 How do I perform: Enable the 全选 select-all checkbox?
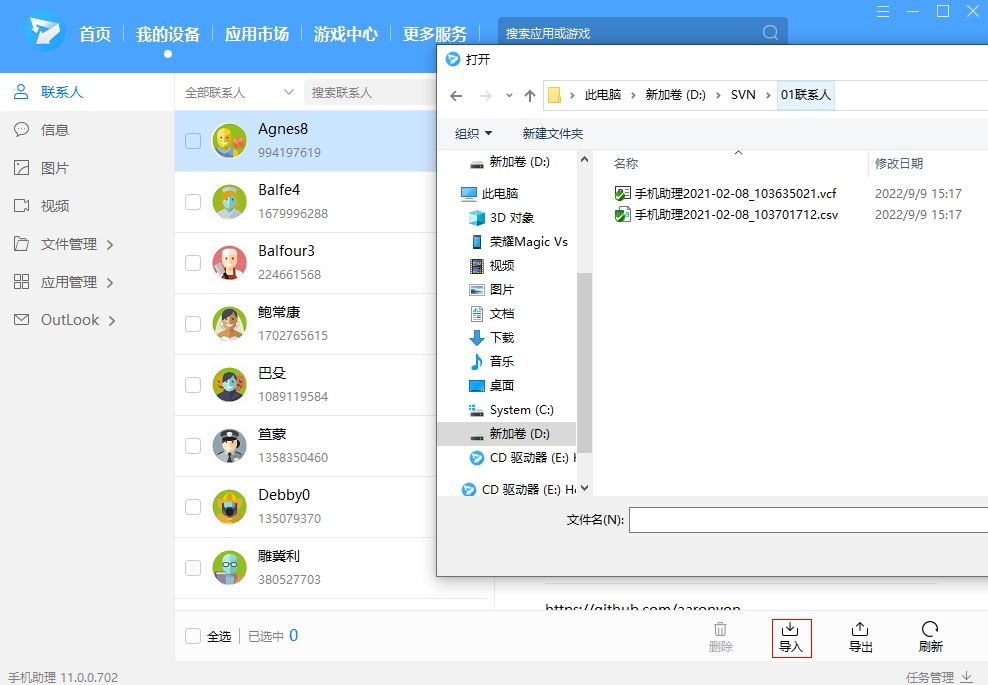point(193,636)
